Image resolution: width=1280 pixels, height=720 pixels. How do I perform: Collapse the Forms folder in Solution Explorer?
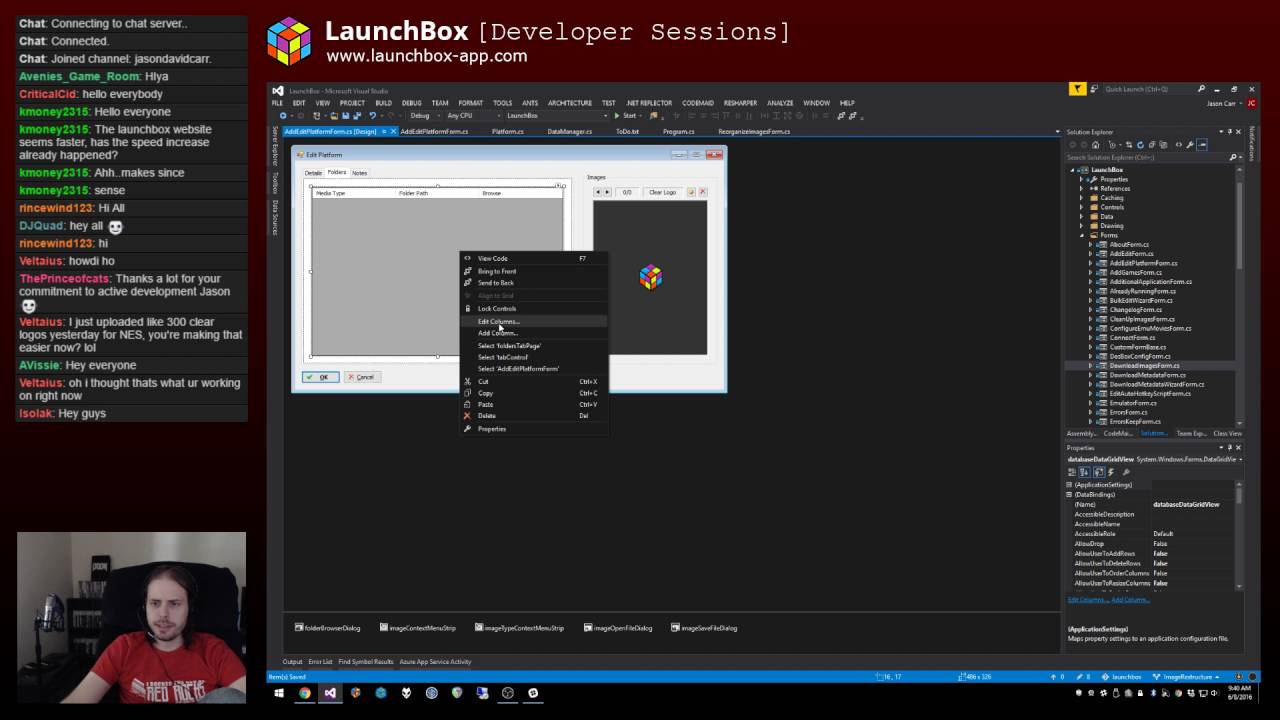[x=1081, y=235]
